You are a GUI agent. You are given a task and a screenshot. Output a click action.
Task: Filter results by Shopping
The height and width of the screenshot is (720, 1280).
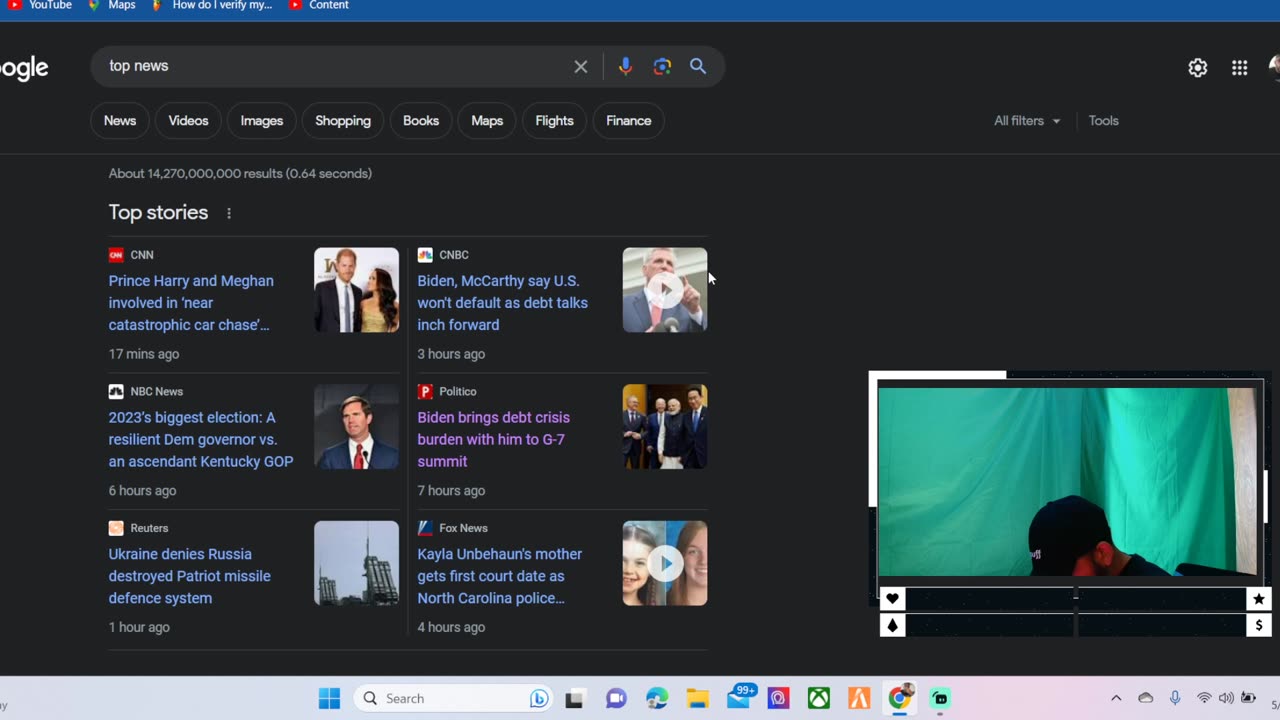(x=343, y=121)
